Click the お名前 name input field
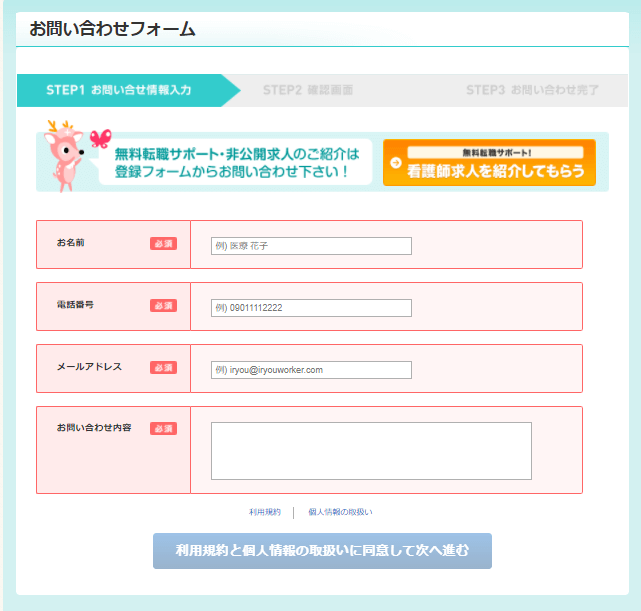Viewport: 641px width, 611px height. (x=311, y=246)
